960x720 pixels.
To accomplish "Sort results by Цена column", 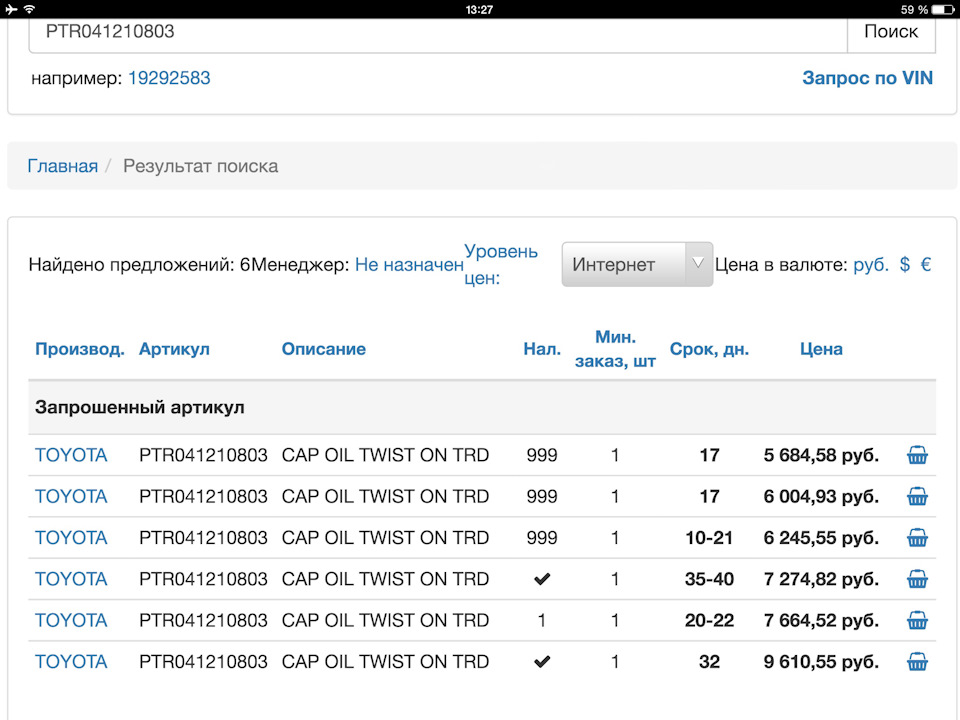I will 821,349.
